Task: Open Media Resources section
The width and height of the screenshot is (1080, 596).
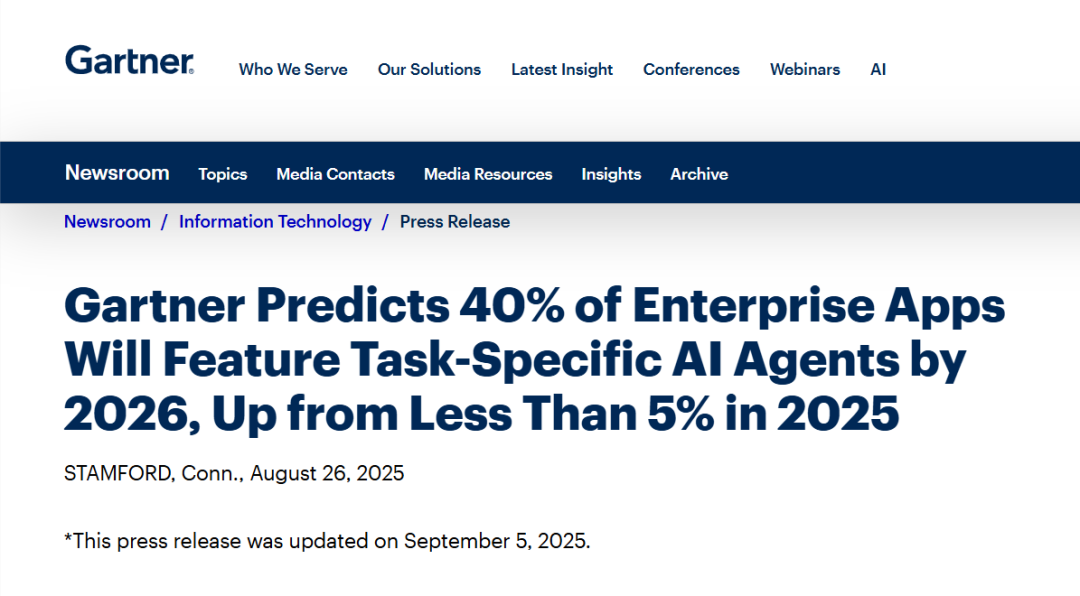Action: [488, 174]
